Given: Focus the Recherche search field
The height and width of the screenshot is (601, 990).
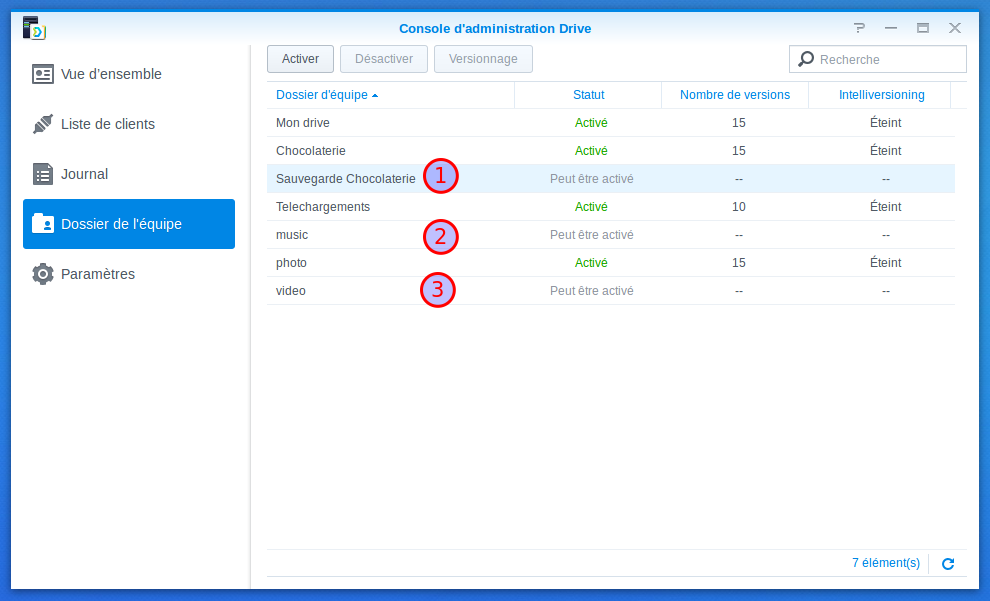Looking at the screenshot, I should click(888, 59).
